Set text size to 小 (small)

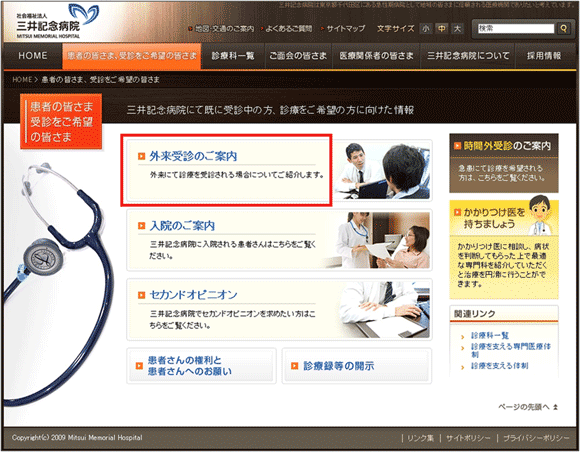(426, 28)
